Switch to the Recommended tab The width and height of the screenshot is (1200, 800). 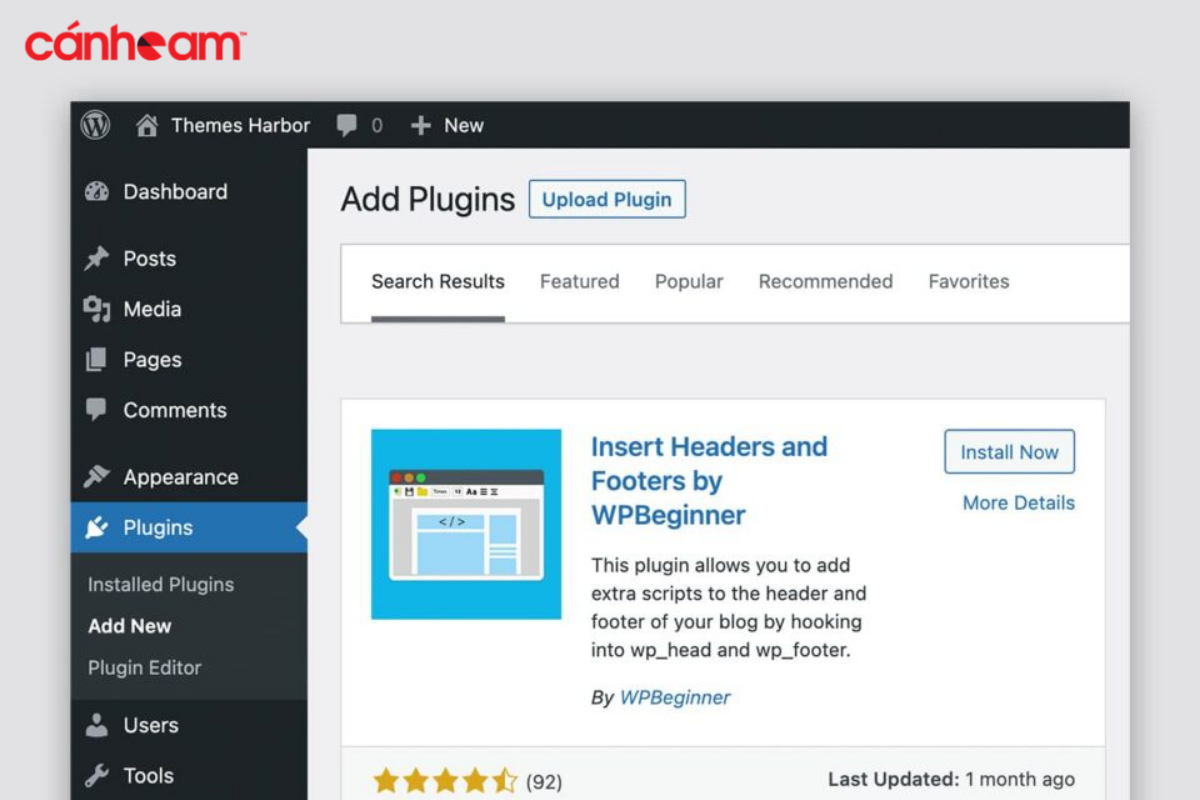click(x=826, y=282)
